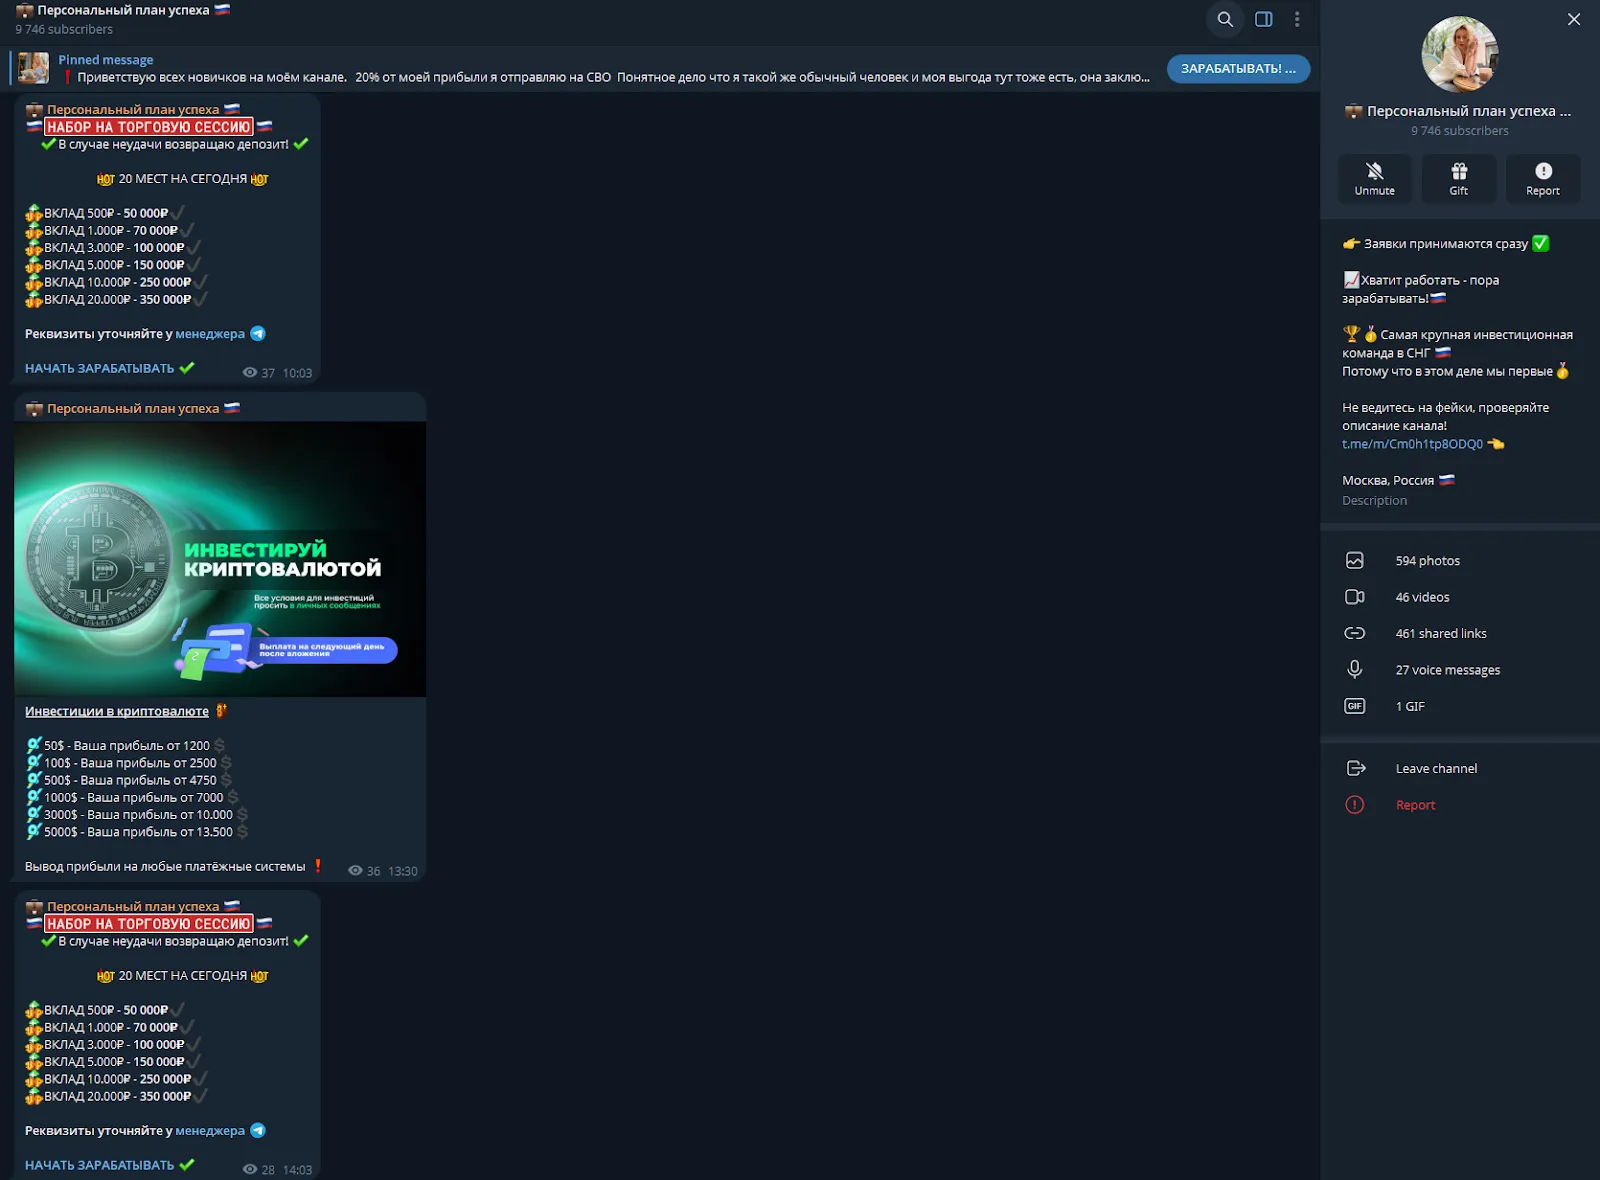Click the channel name on the crypto post
Image resolution: width=1600 pixels, height=1180 pixels.
pyautogui.click(x=133, y=408)
